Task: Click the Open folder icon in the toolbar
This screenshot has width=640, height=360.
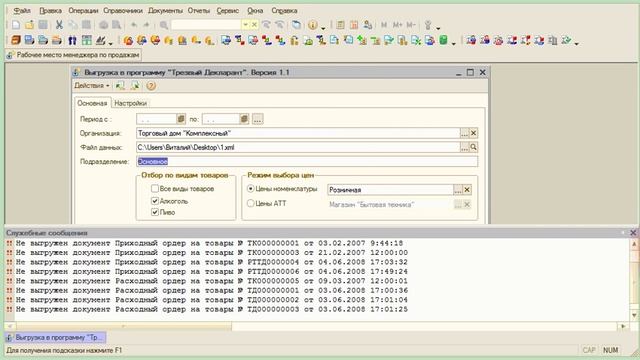Action: click(x=29, y=25)
